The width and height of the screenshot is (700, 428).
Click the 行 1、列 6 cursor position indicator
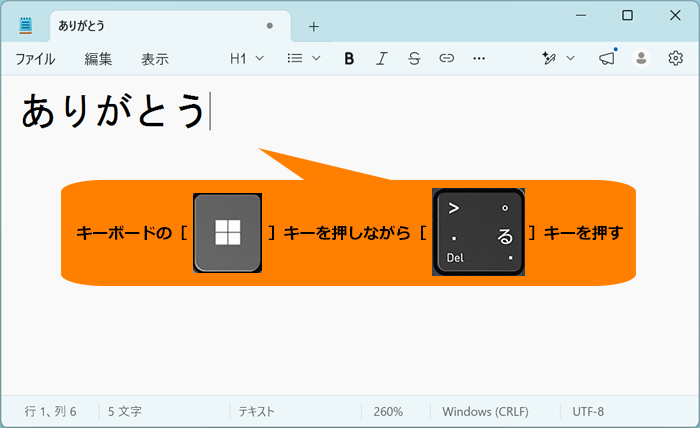click(x=50, y=411)
